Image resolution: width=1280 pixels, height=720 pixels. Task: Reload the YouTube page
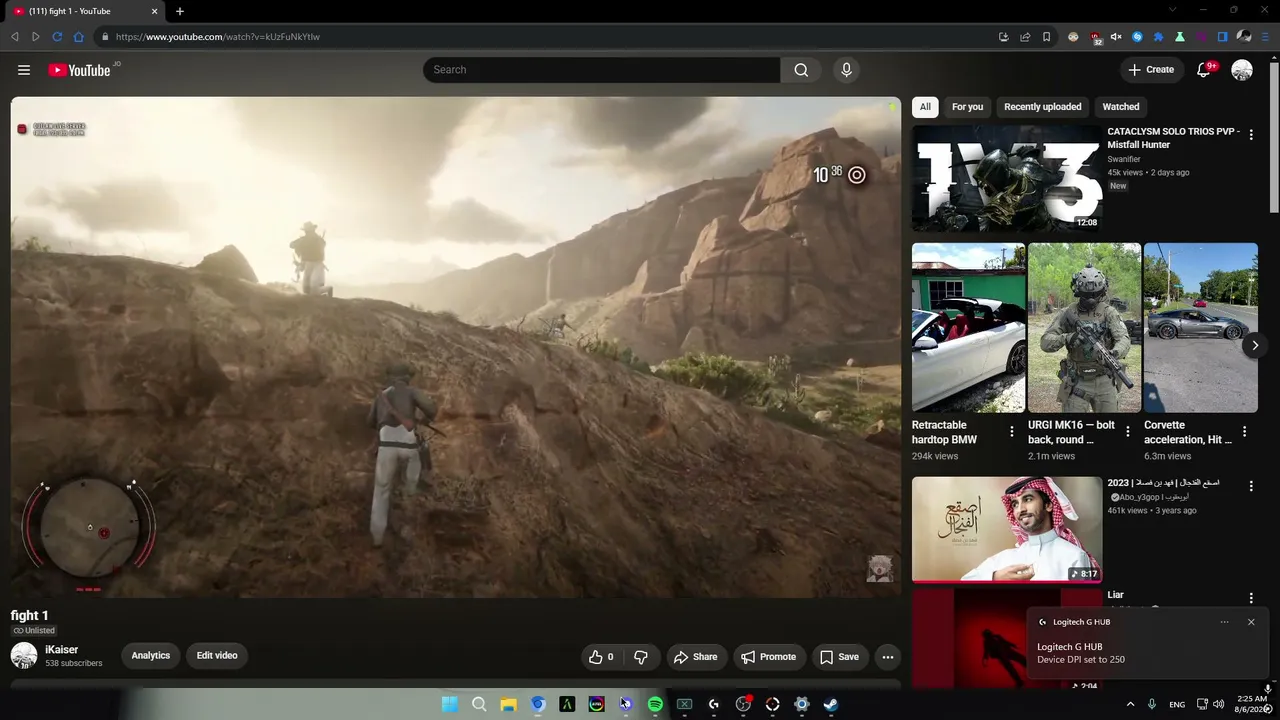pos(57,37)
